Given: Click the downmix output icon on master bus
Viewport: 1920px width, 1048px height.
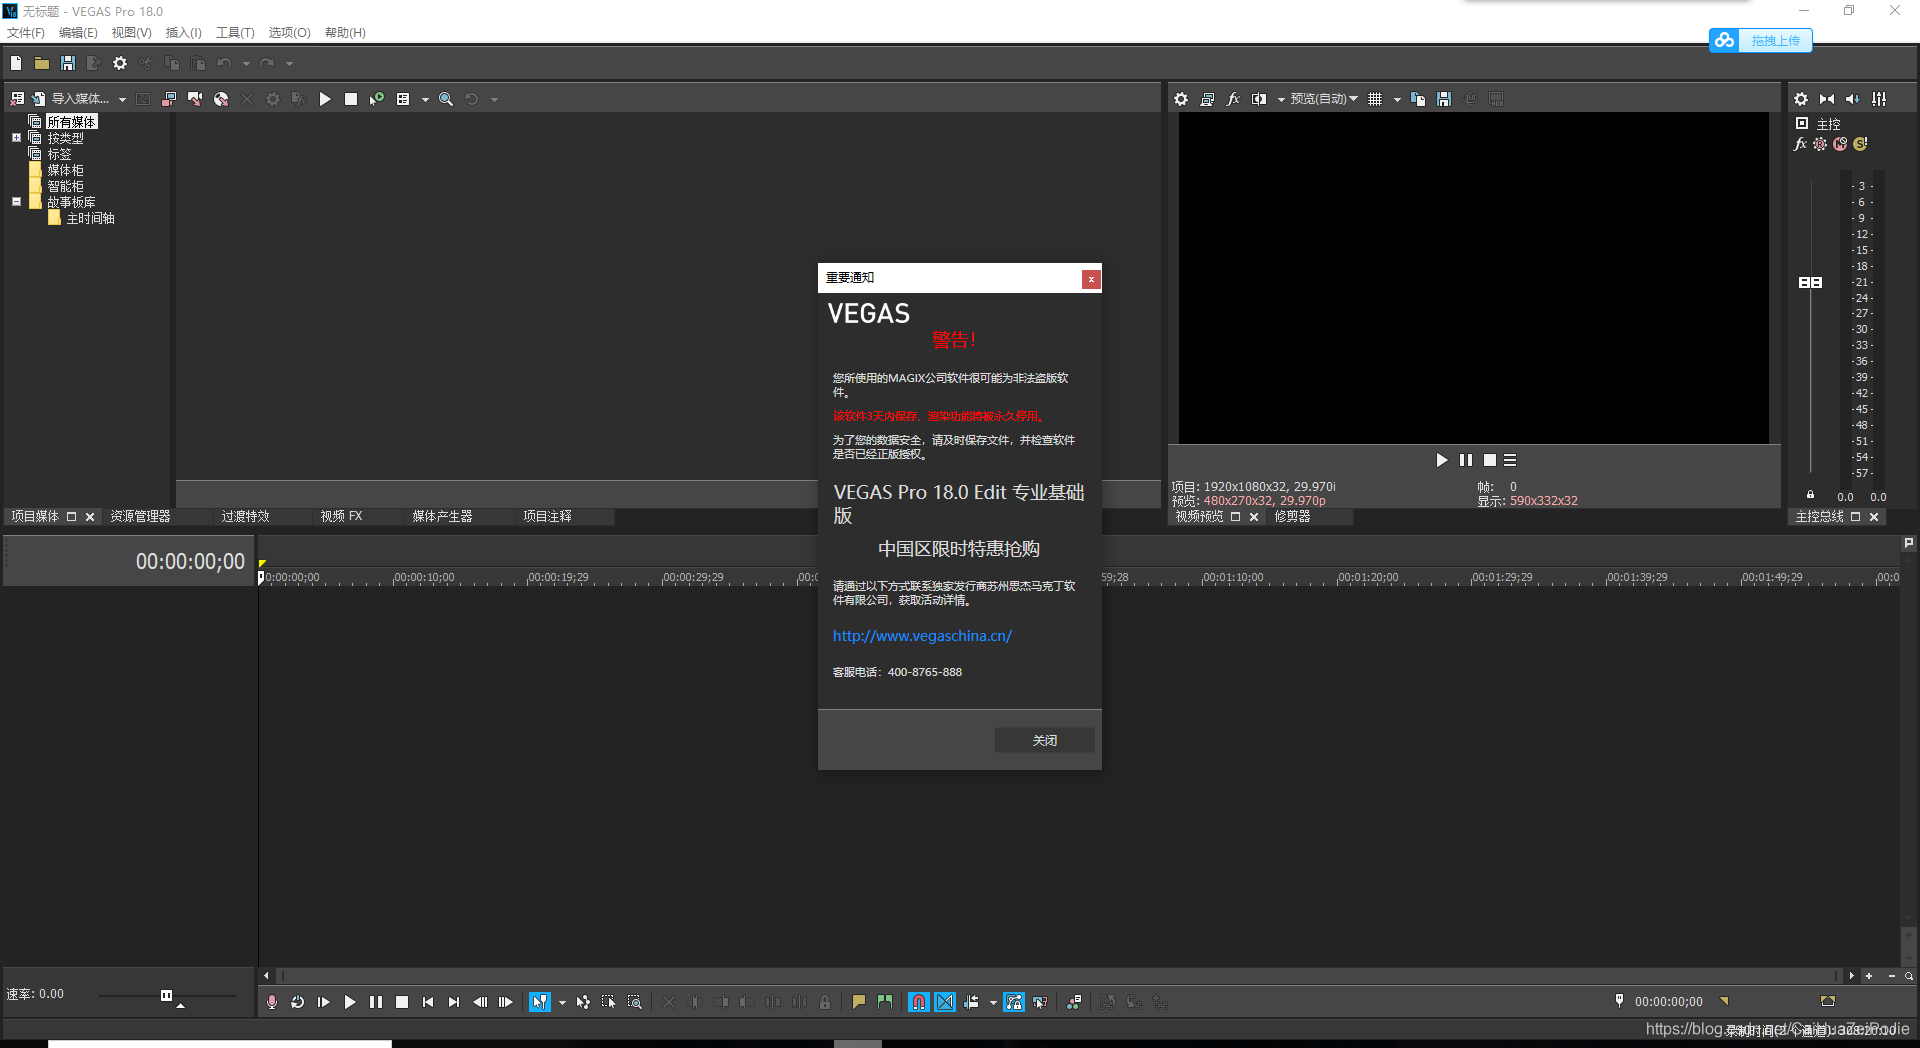Looking at the screenshot, I should (x=1827, y=99).
